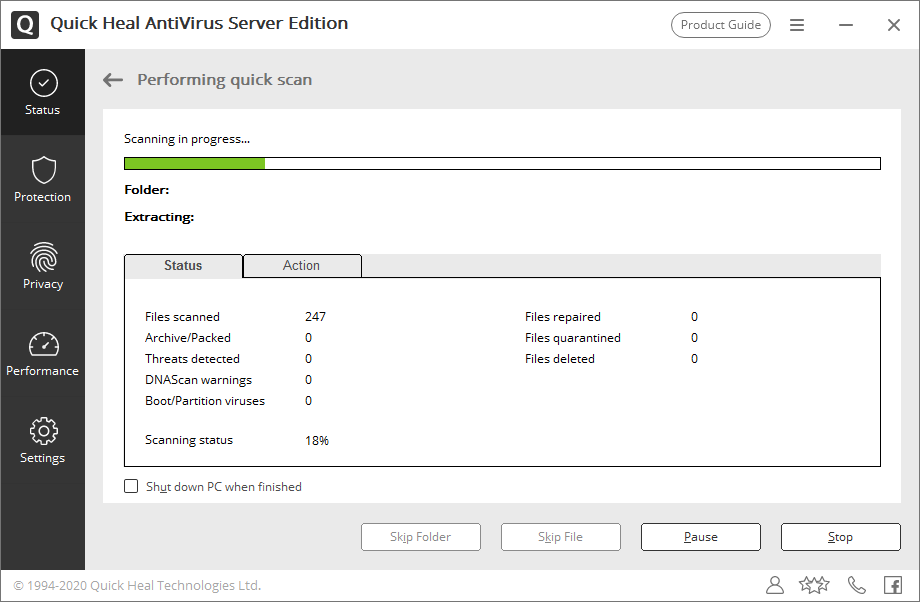Open the Product Guide

[721, 25]
